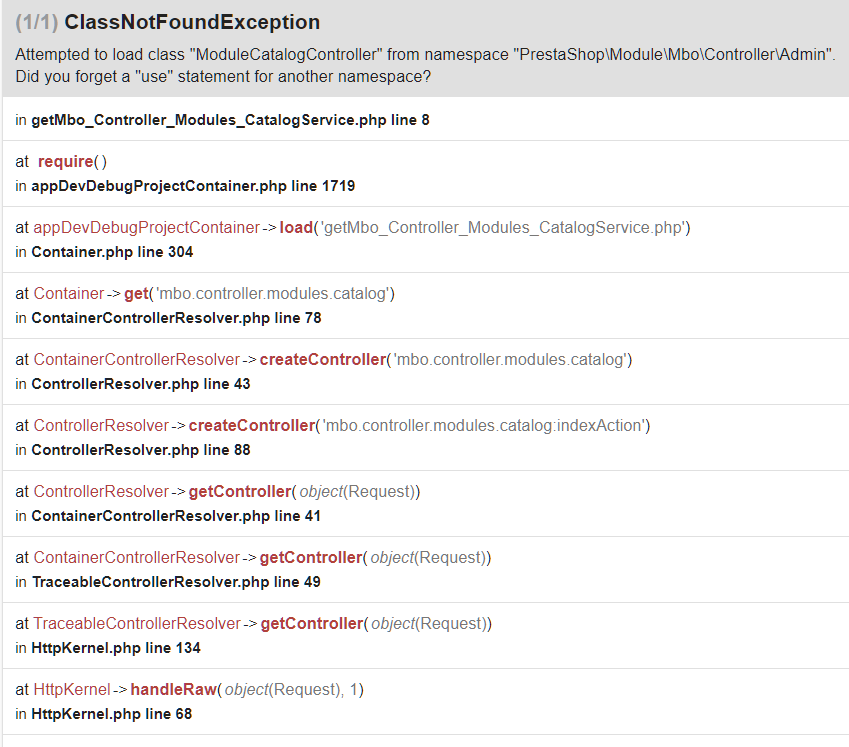Open TraceableControllerResolver.php line 49
Image resolution: width=849 pixels, height=747 pixels.
tap(176, 582)
